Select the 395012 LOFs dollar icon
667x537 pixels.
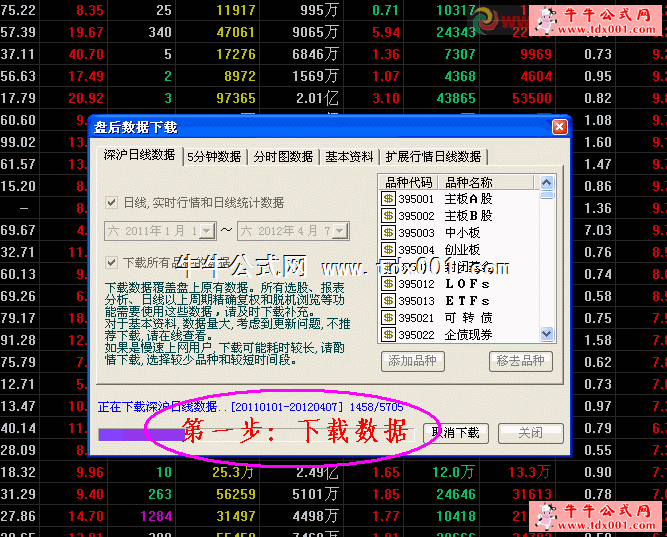pyautogui.click(x=388, y=284)
